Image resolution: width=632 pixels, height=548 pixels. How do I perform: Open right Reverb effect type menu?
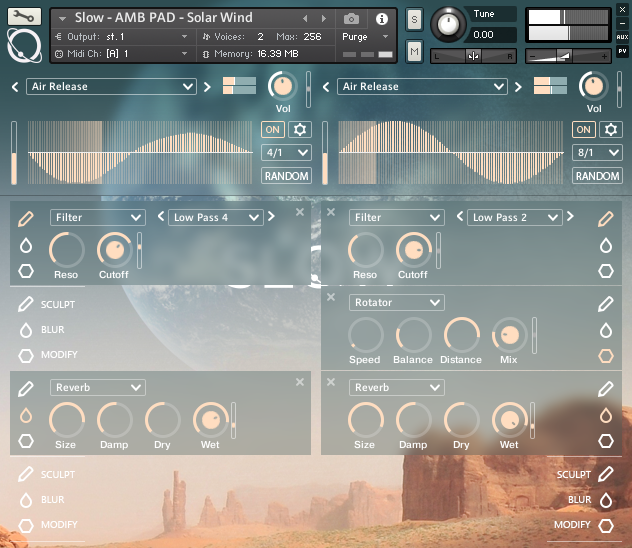[x=397, y=388]
